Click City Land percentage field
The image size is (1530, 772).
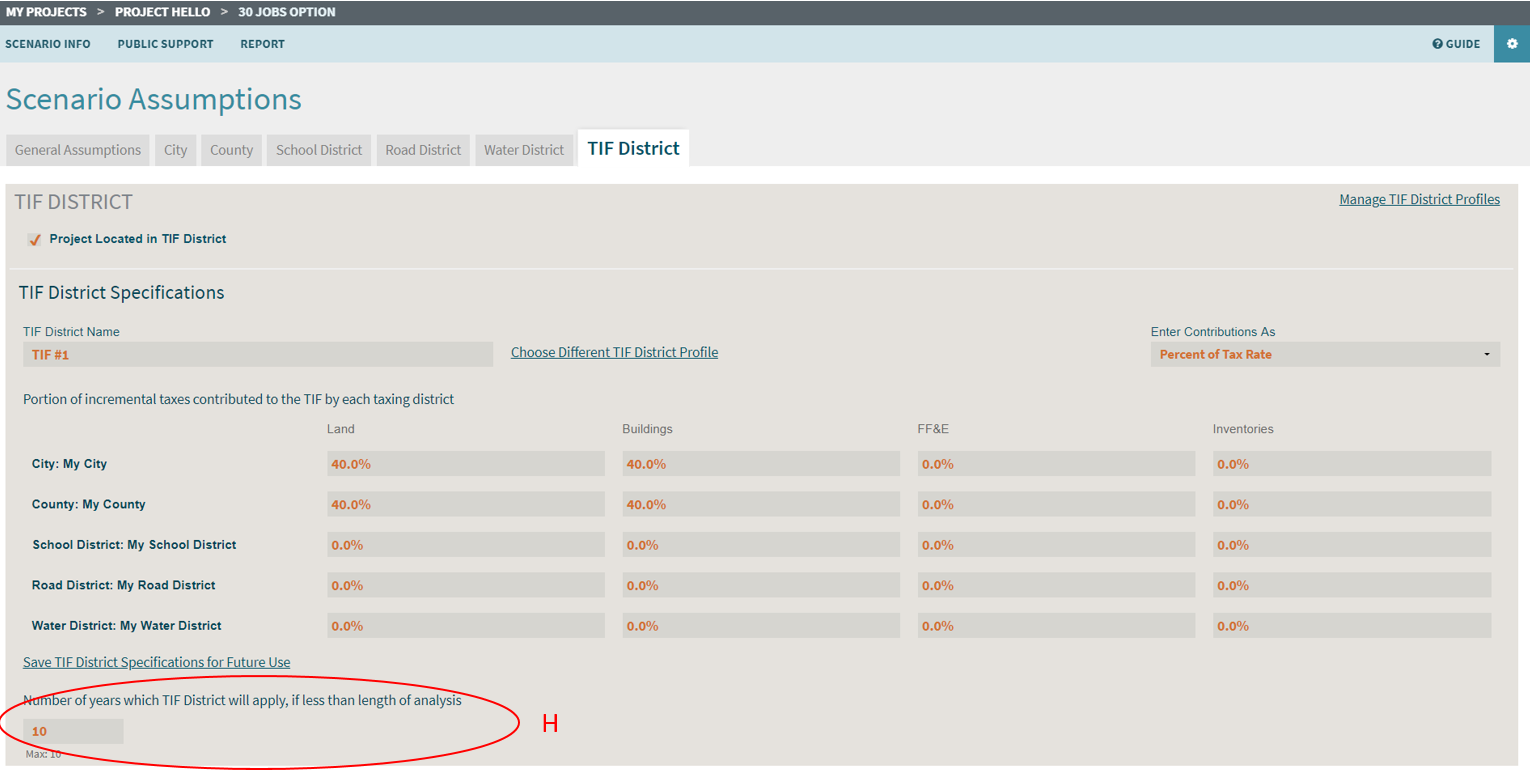coord(465,464)
